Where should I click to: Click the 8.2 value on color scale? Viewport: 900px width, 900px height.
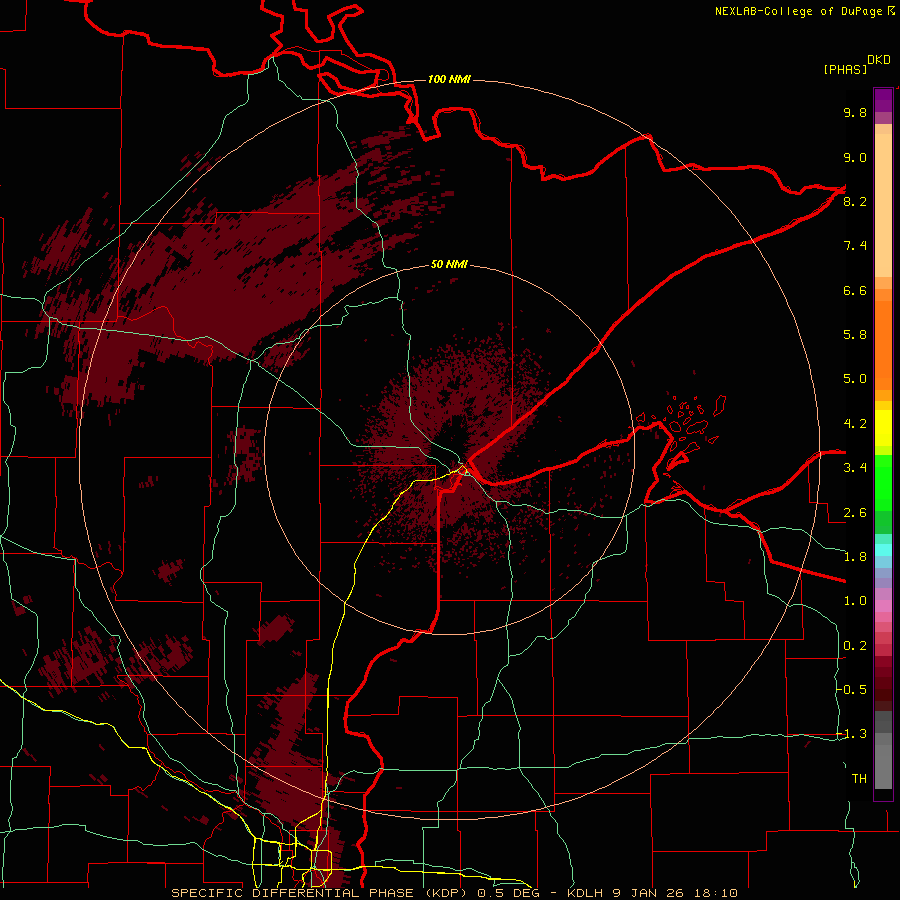click(855, 202)
